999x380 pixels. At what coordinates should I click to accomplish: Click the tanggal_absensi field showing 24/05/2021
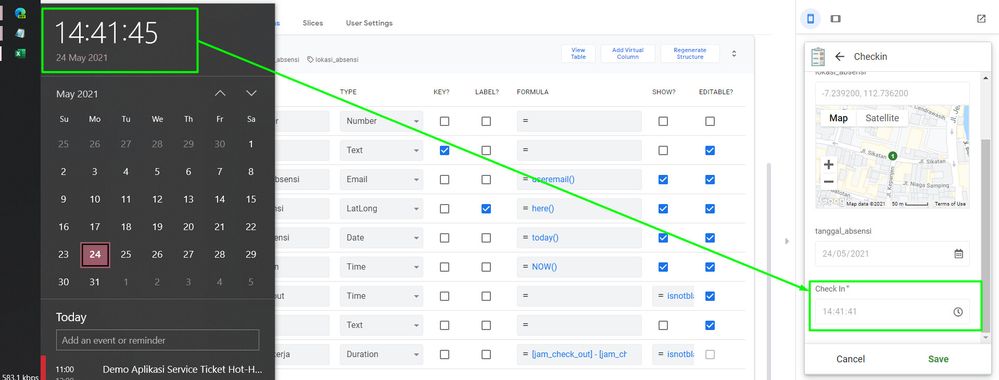893,254
